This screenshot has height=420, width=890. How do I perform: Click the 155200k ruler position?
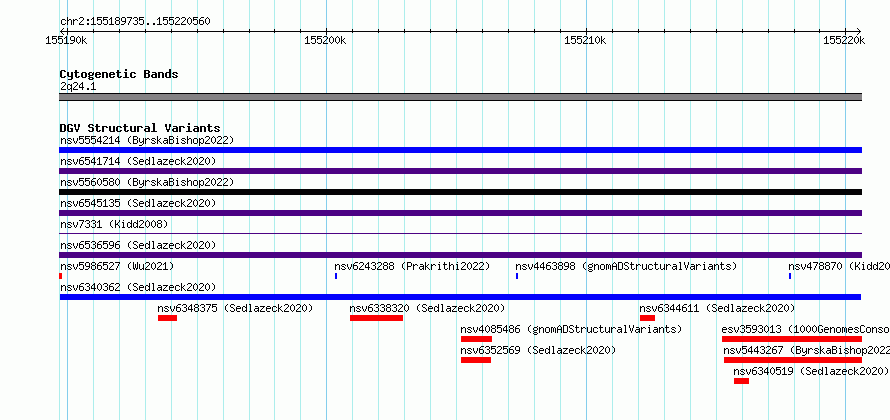pyautogui.click(x=326, y=40)
